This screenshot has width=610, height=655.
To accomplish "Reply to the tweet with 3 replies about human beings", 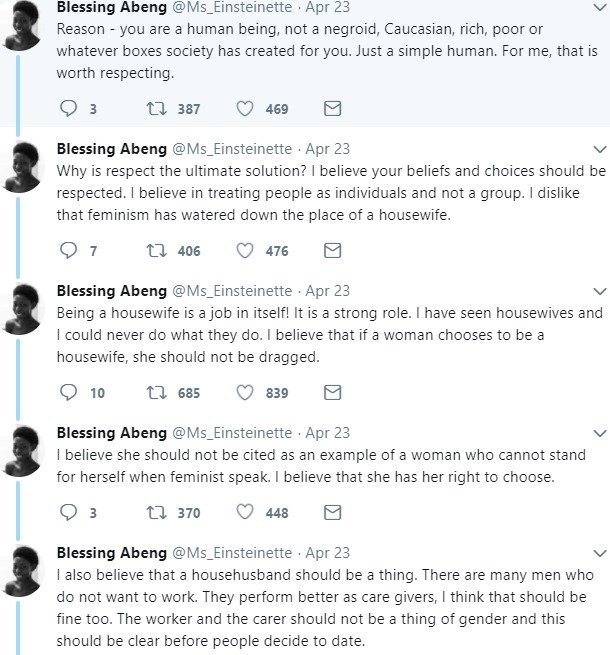I will (69, 108).
